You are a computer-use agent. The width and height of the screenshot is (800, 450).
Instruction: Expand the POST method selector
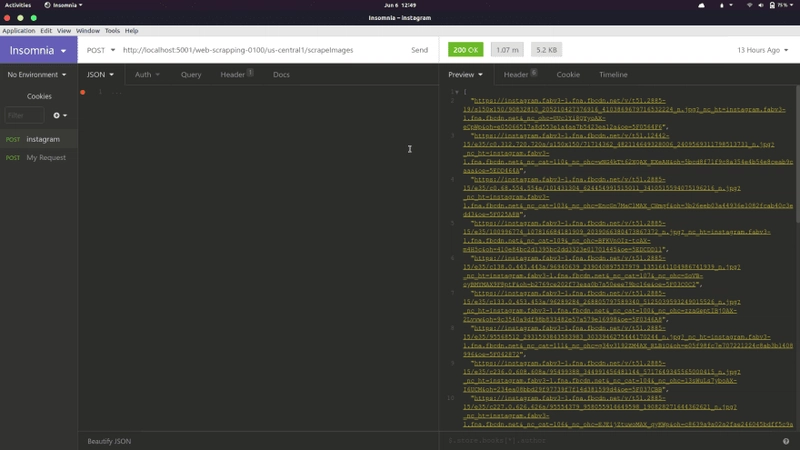coord(101,50)
